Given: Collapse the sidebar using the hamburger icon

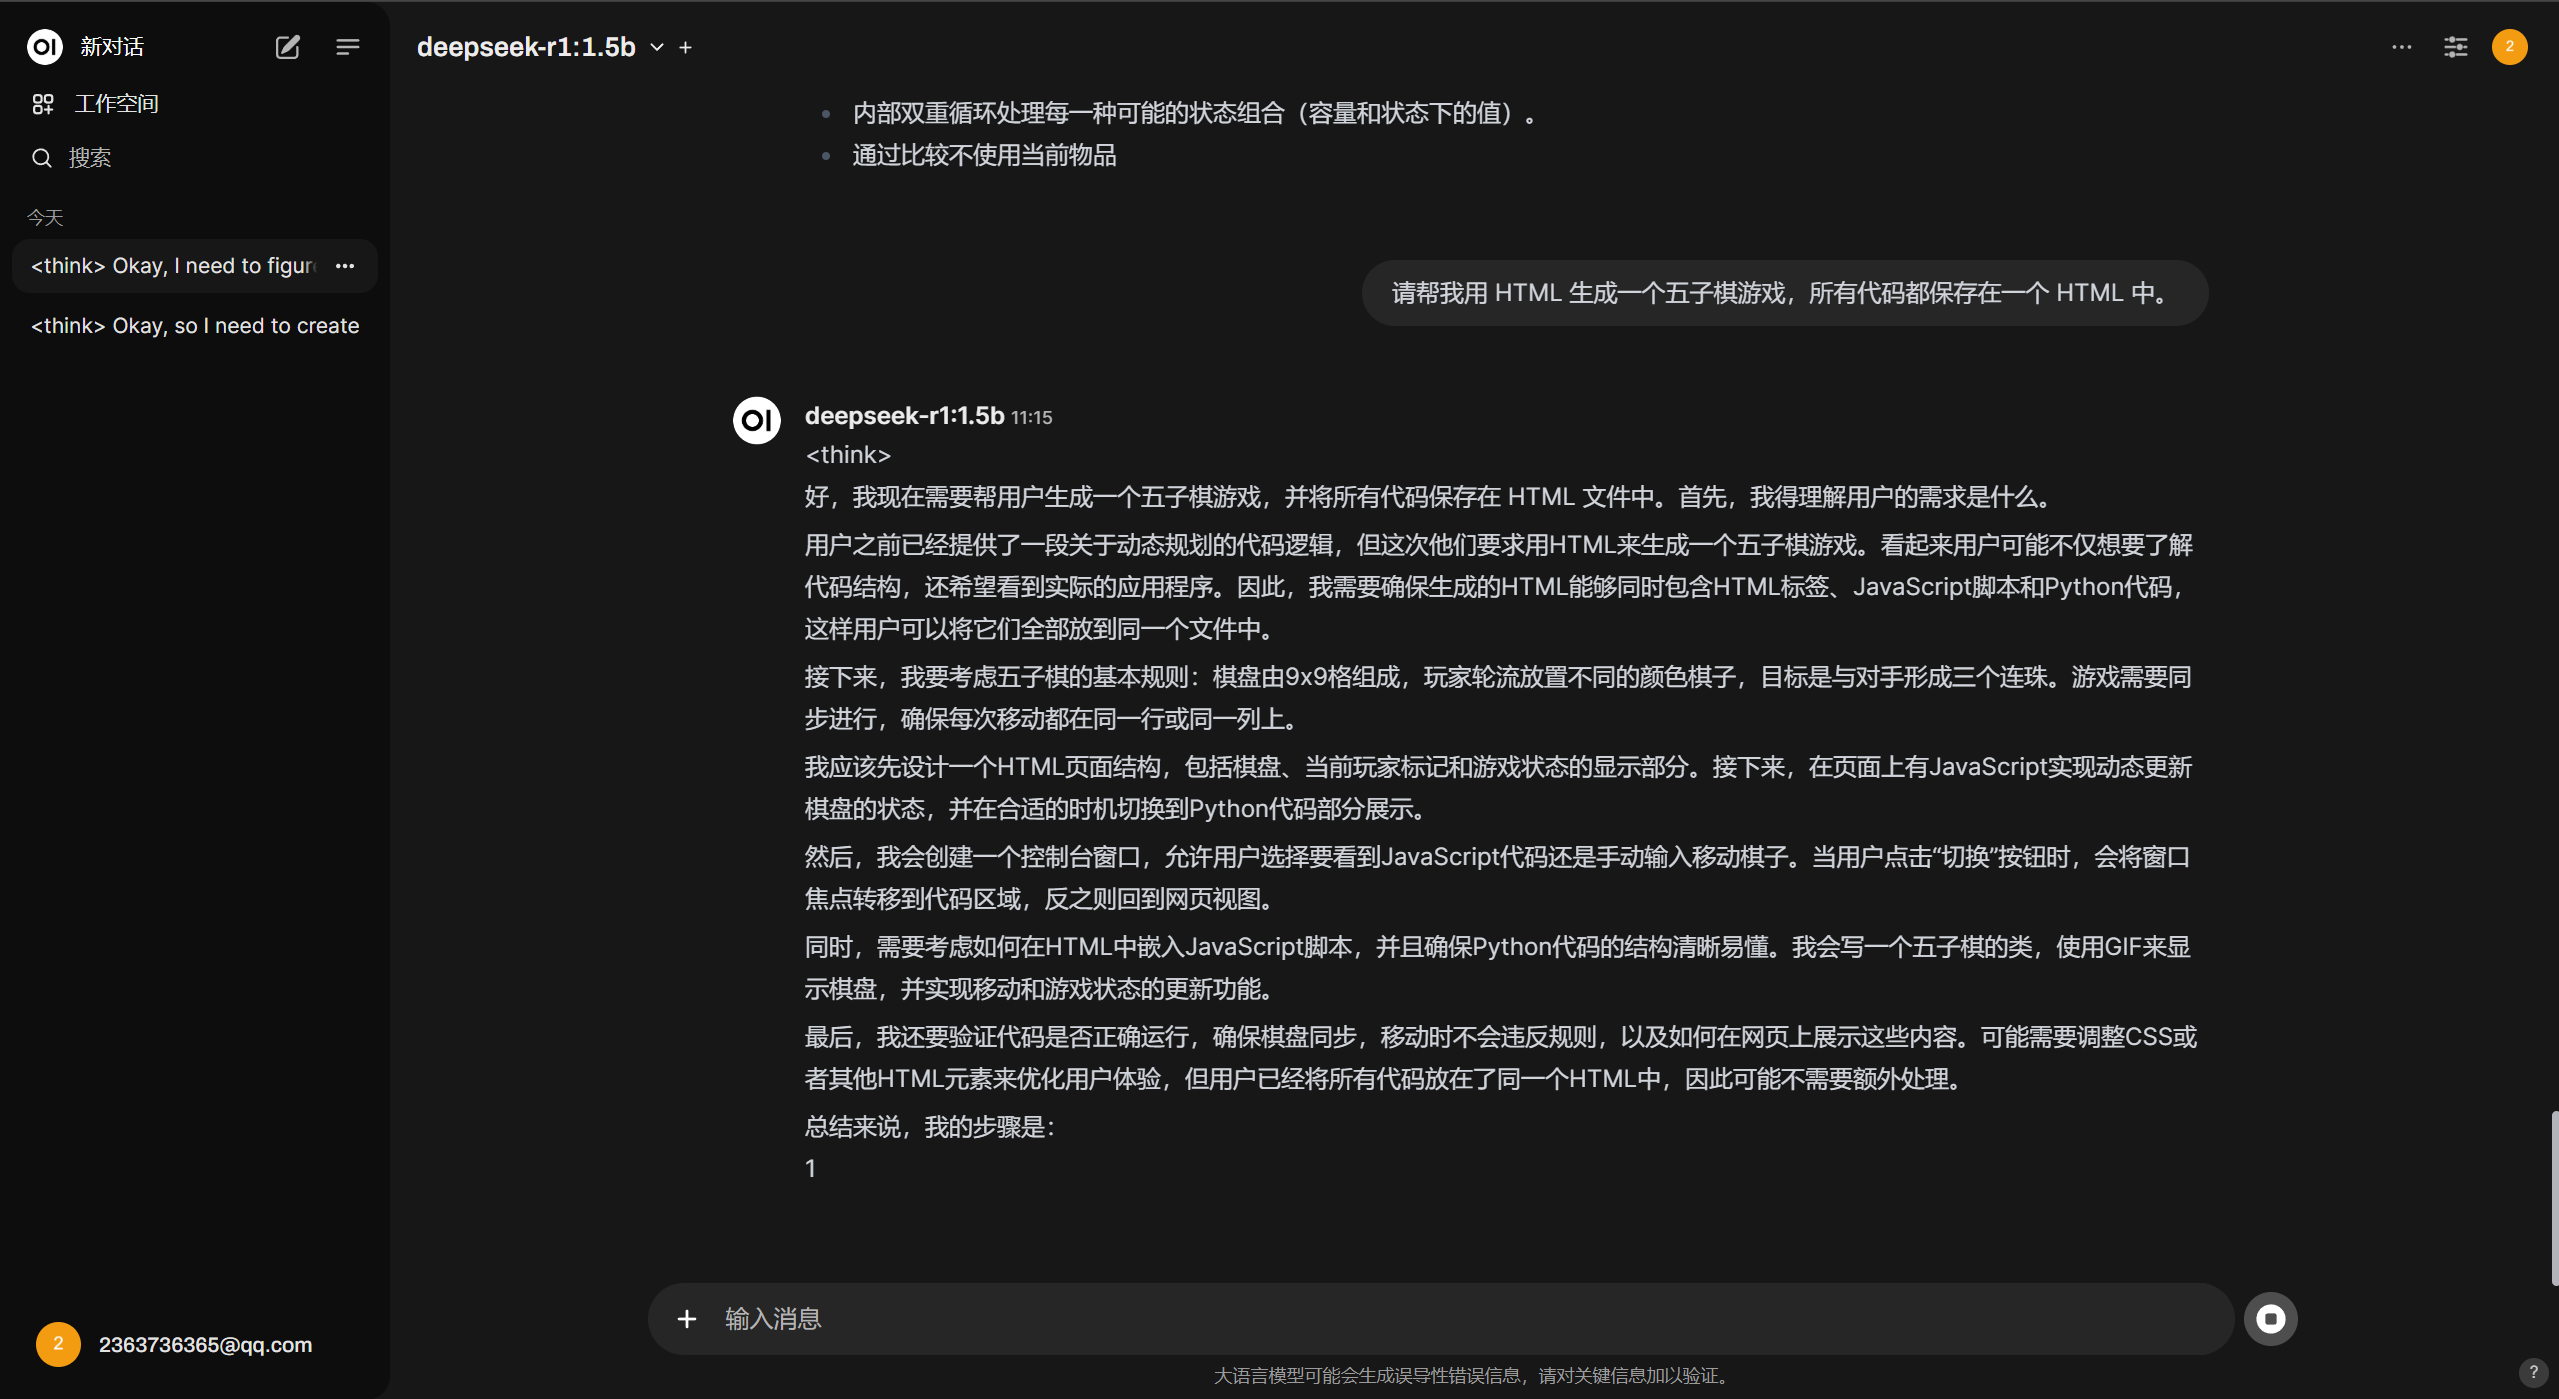Looking at the screenshot, I should point(348,46).
